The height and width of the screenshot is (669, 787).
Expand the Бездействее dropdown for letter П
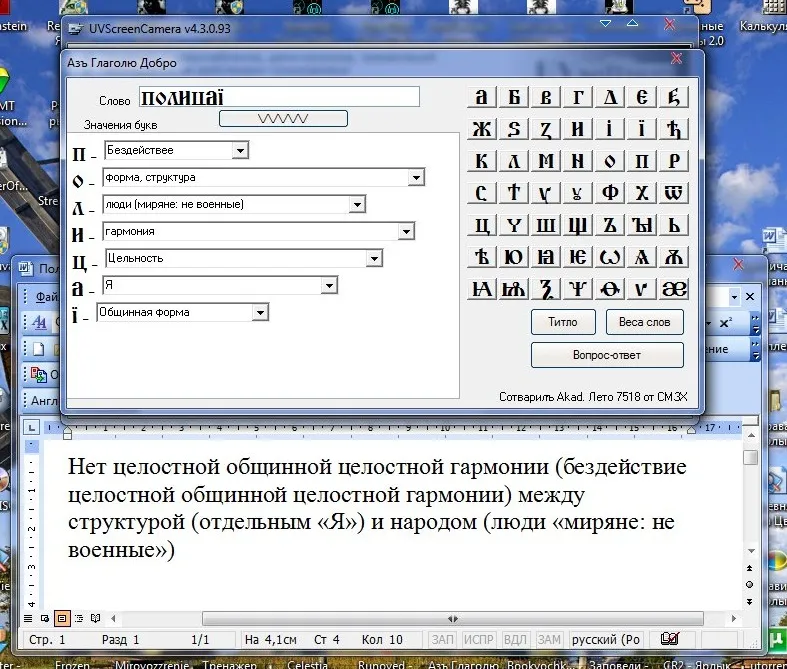point(240,150)
